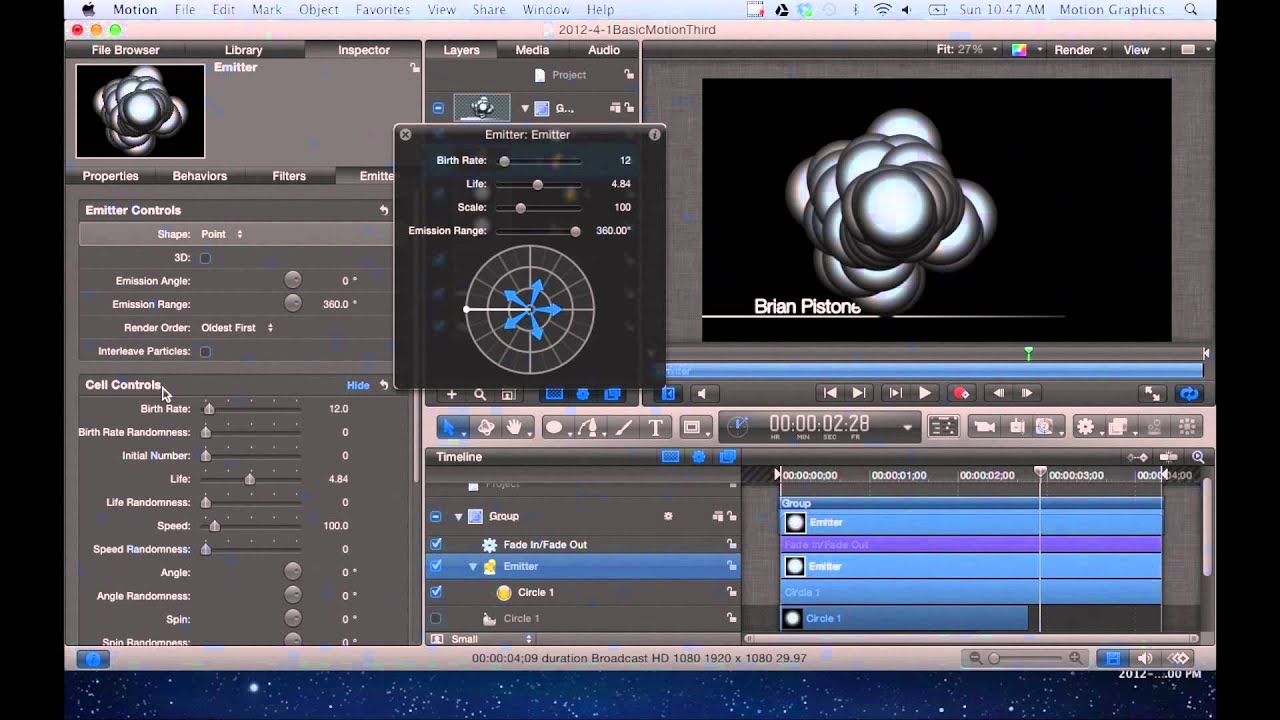1280x720 pixels.
Task: Toggle player full-screen mode icon
Action: coord(1152,394)
